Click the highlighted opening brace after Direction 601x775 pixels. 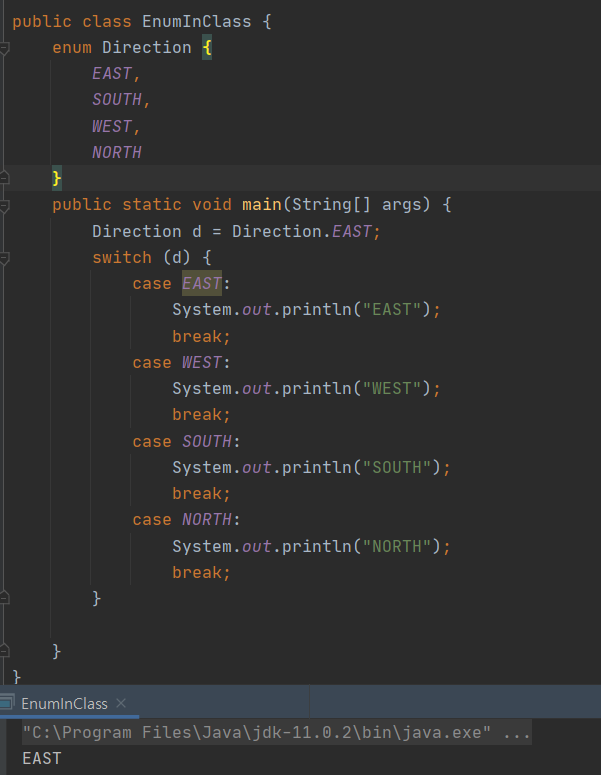tap(207, 48)
